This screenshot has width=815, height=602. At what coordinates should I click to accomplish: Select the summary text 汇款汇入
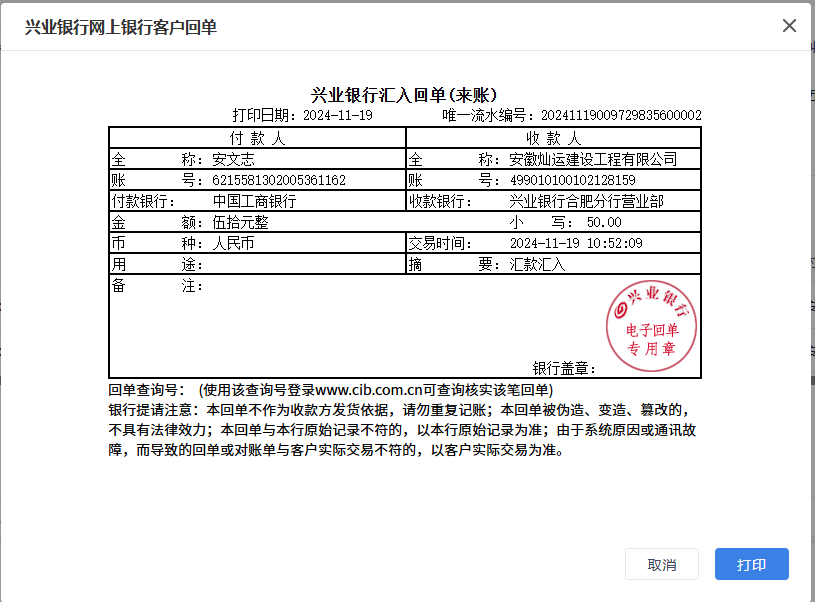click(x=537, y=265)
